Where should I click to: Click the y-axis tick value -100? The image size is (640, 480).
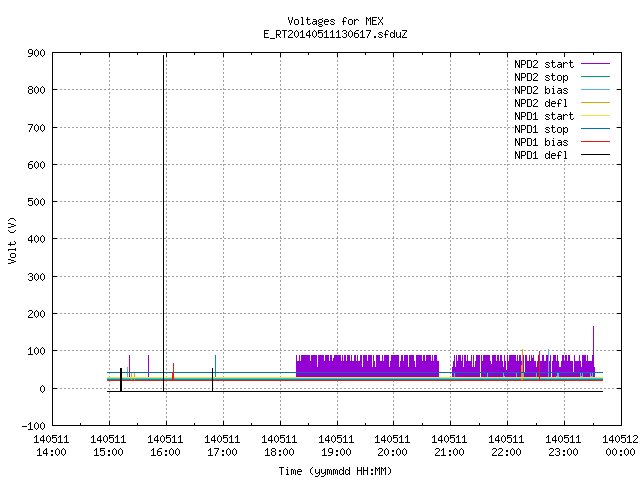click(x=33, y=426)
